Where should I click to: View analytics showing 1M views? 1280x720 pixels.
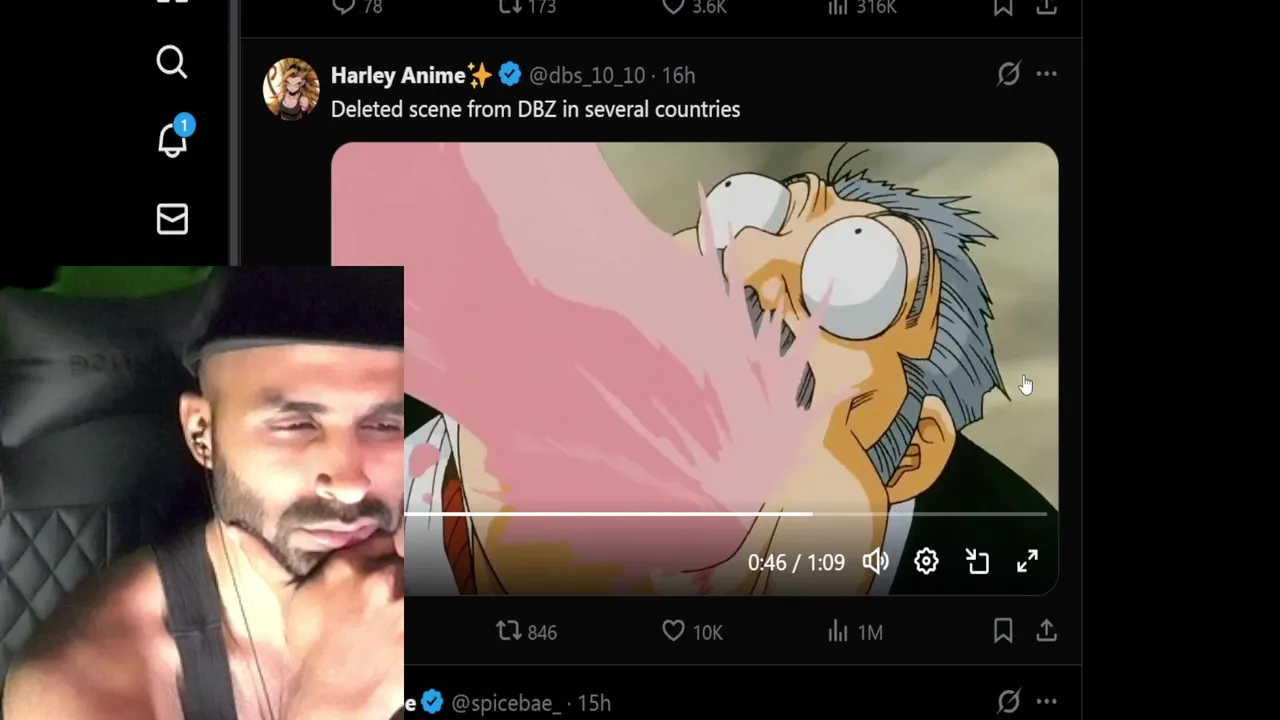(x=855, y=632)
